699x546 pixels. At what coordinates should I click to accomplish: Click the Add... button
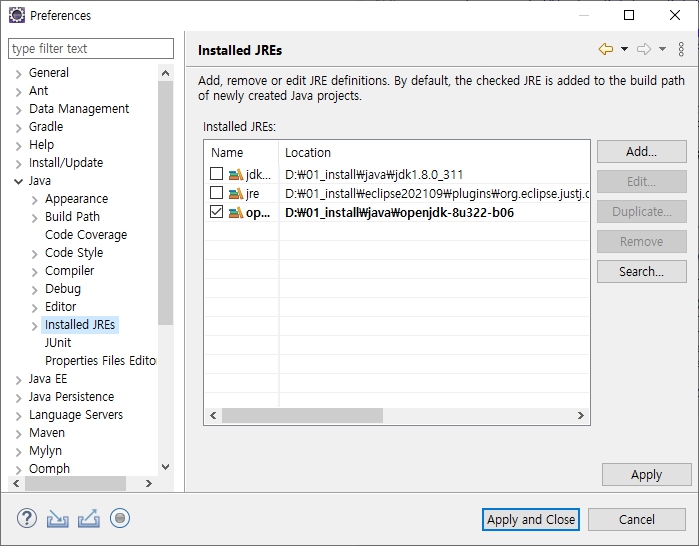(x=641, y=152)
